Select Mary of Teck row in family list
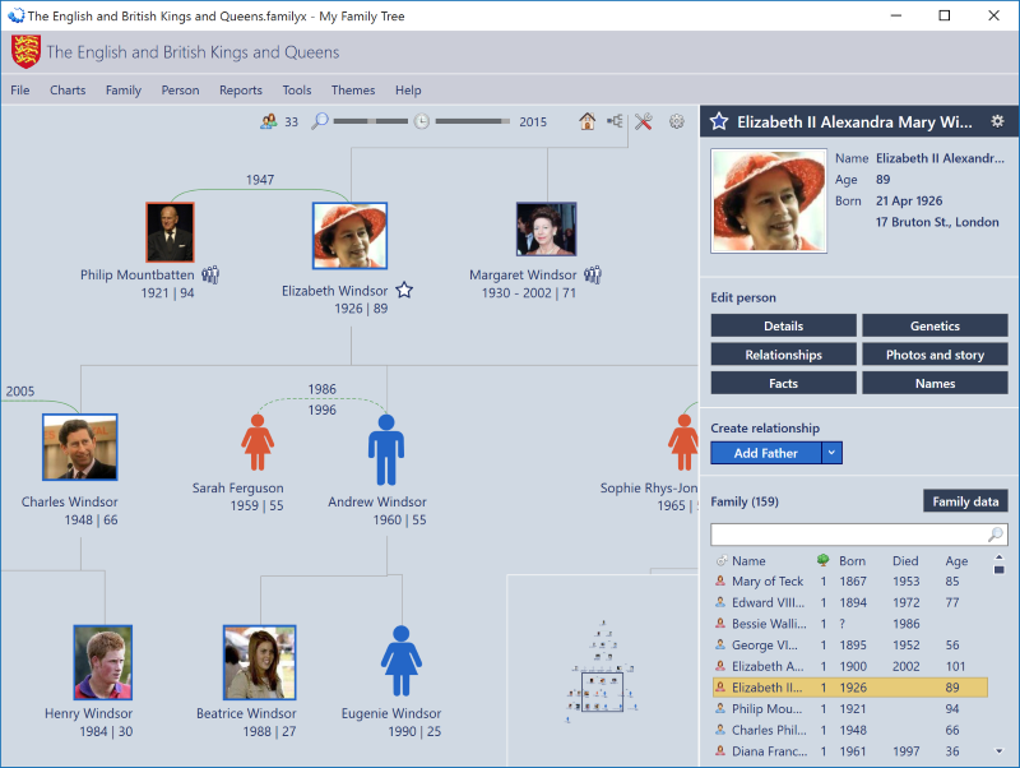Screen dimensions: 1020x768 point(850,581)
